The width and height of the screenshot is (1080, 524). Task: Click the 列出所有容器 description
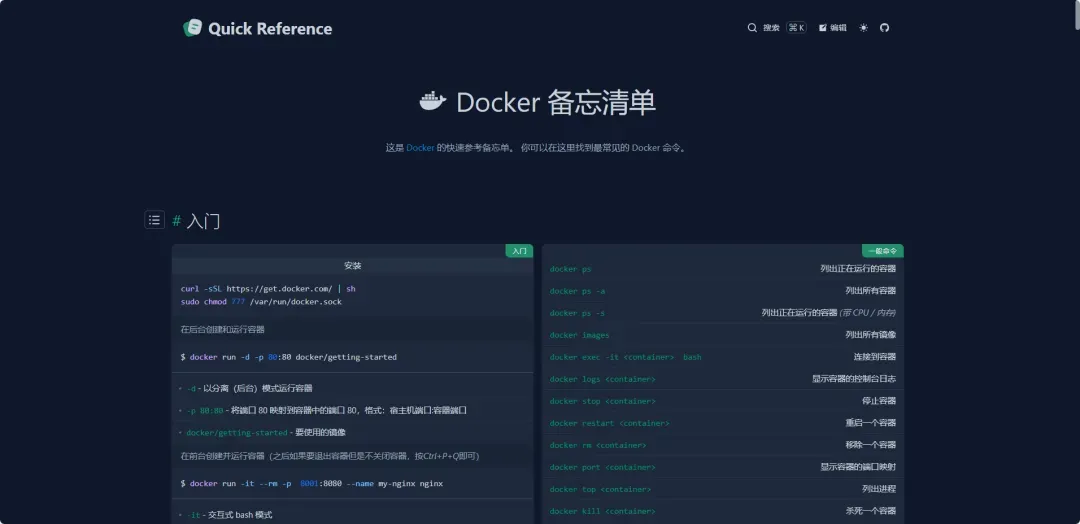(x=871, y=291)
